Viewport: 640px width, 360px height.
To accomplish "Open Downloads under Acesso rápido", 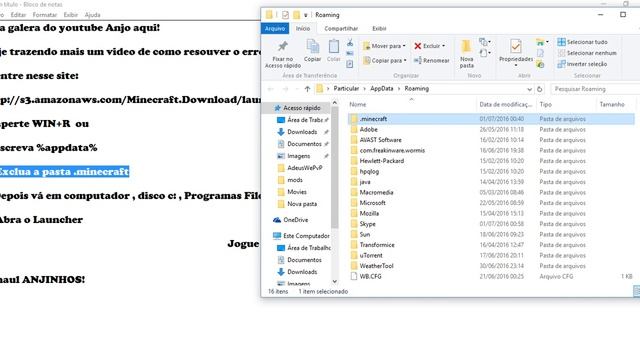I will (x=302, y=132).
